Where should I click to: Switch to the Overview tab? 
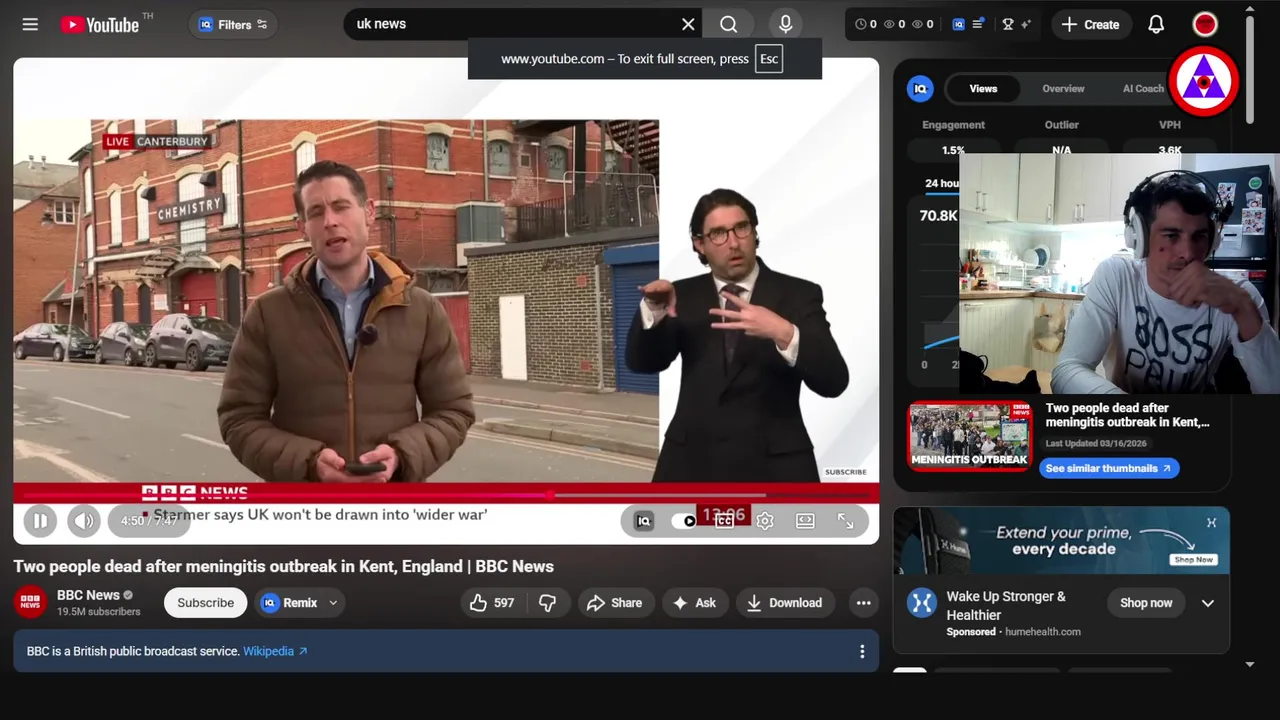coord(1063,89)
